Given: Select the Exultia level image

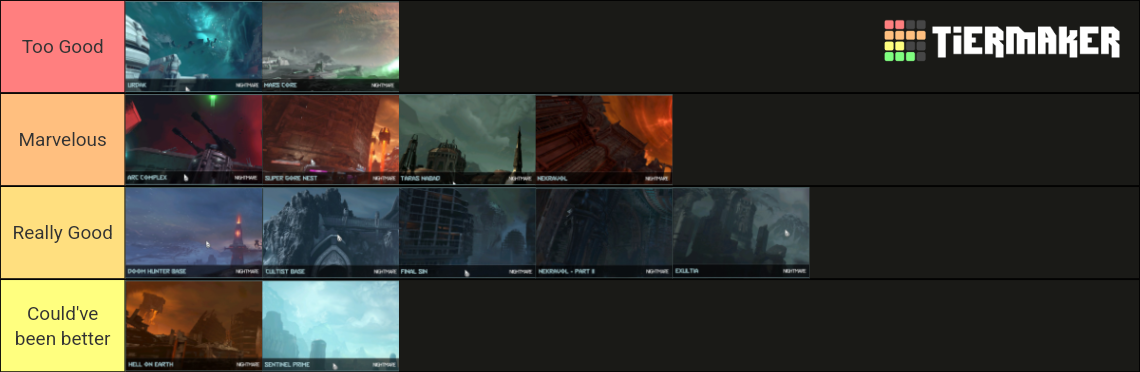Looking at the screenshot, I should (x=741, y=232).
